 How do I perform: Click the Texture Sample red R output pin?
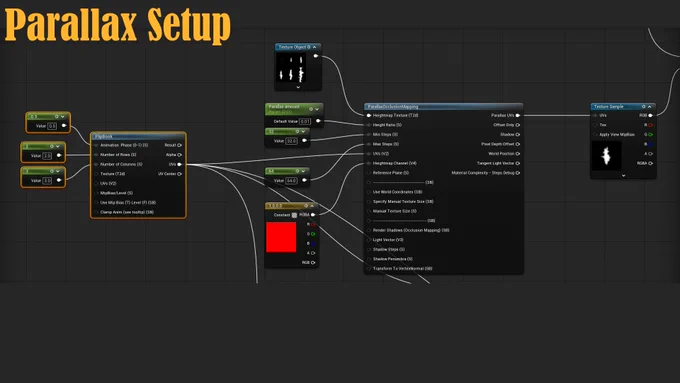coord(651,125)
